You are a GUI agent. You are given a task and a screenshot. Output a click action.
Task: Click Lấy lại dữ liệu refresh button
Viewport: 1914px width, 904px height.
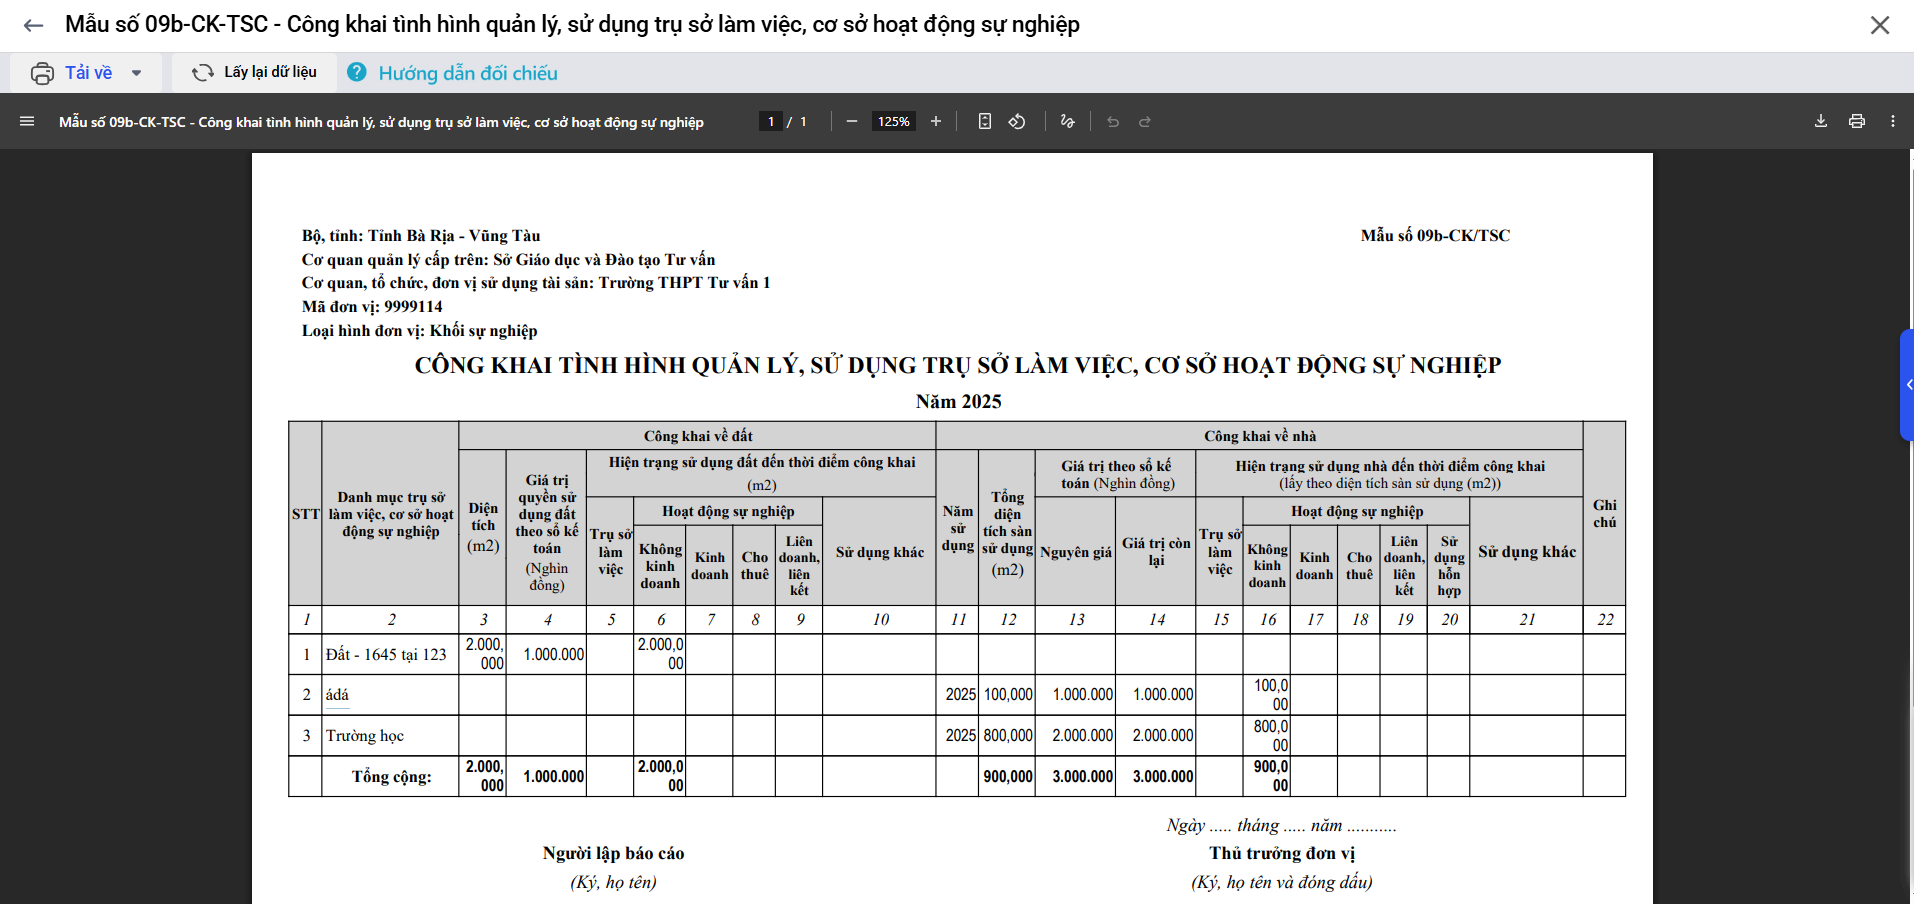254,72
